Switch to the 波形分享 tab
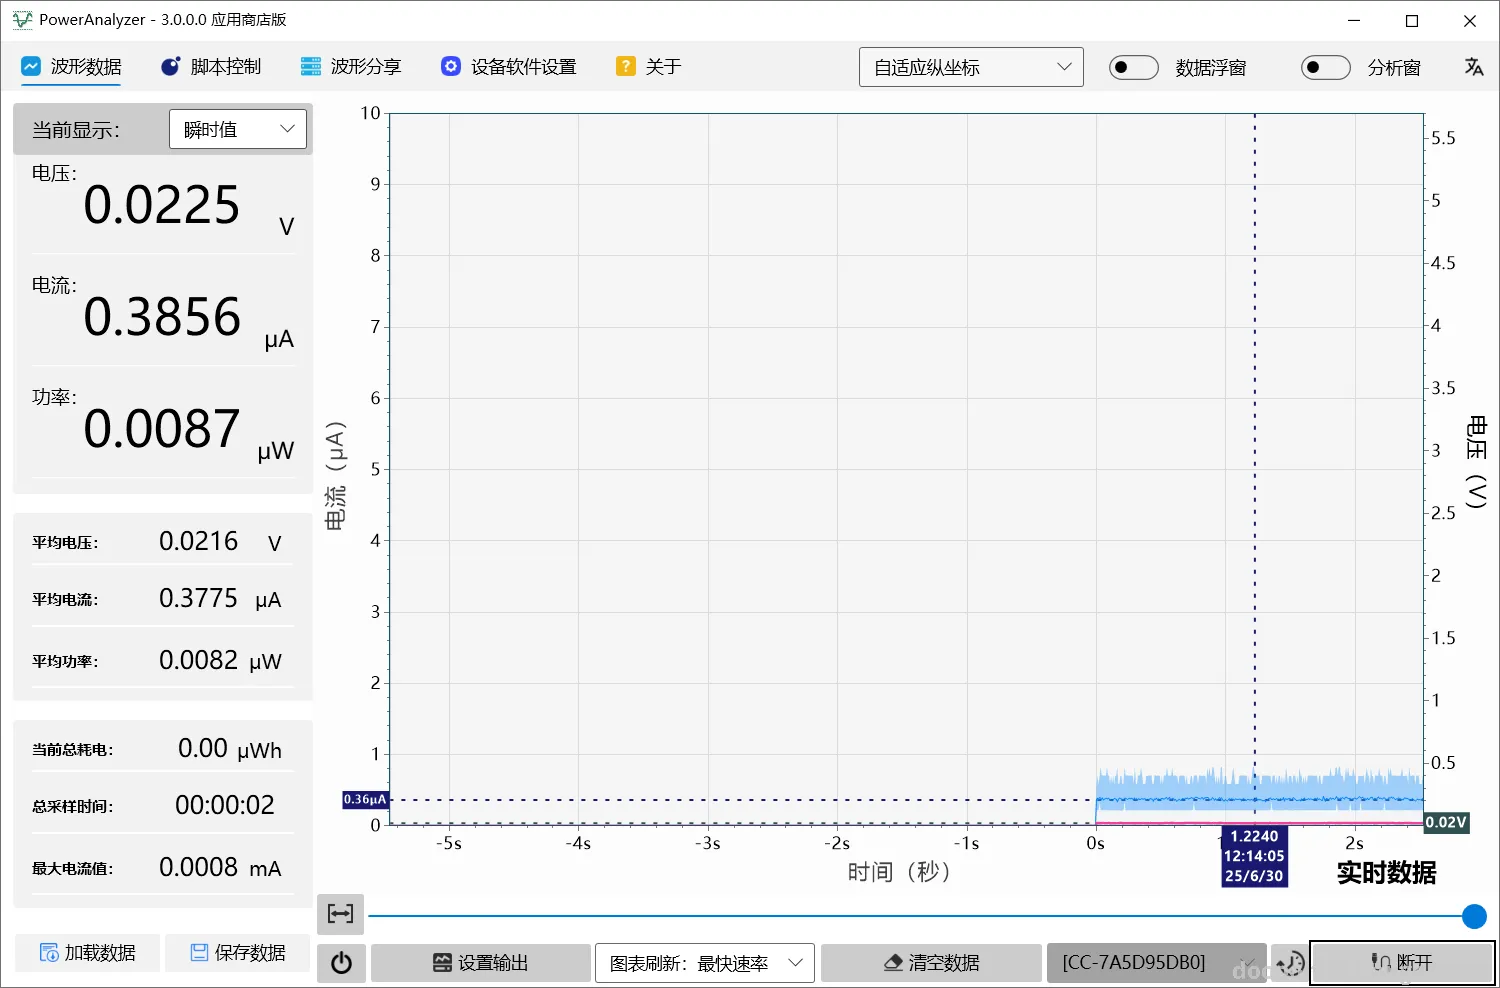The width and height of the screenshot is (1500, 988). pyautogui.click(x=351, y=66)
